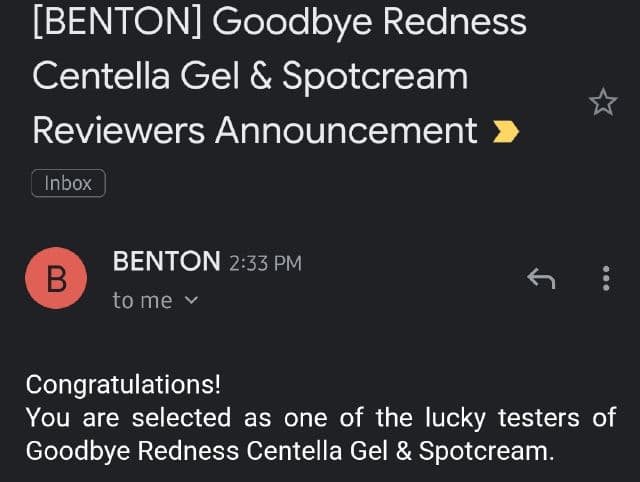640x482 pixels.
Task: Click "Centella Gel & Spotcream" in the subject
Action: coord(250,77)
